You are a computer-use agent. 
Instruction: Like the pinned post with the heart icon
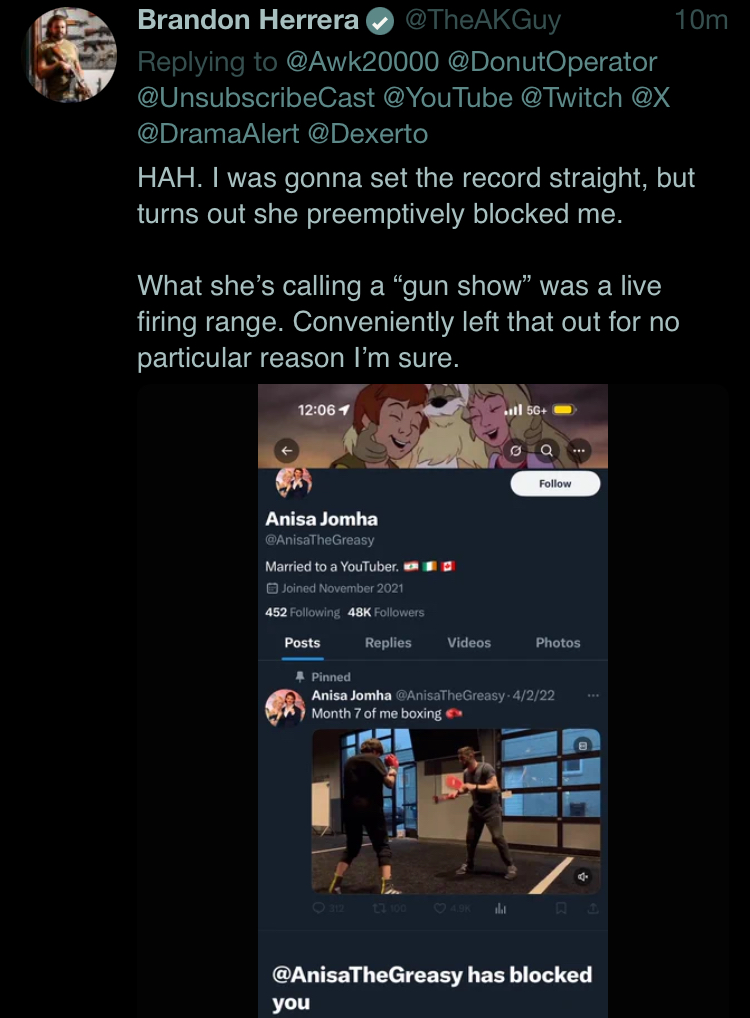pyautogui.click(x=439, y=908)
